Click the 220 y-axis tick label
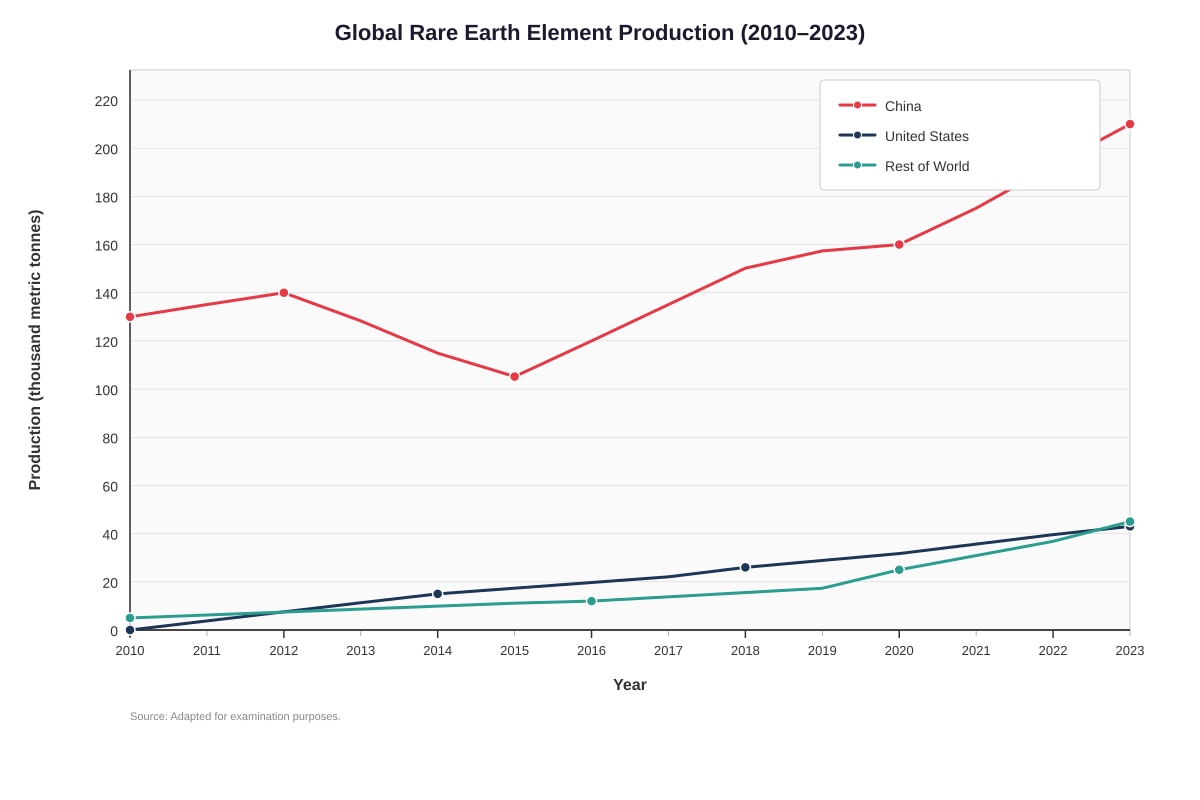 coord(106,101)
